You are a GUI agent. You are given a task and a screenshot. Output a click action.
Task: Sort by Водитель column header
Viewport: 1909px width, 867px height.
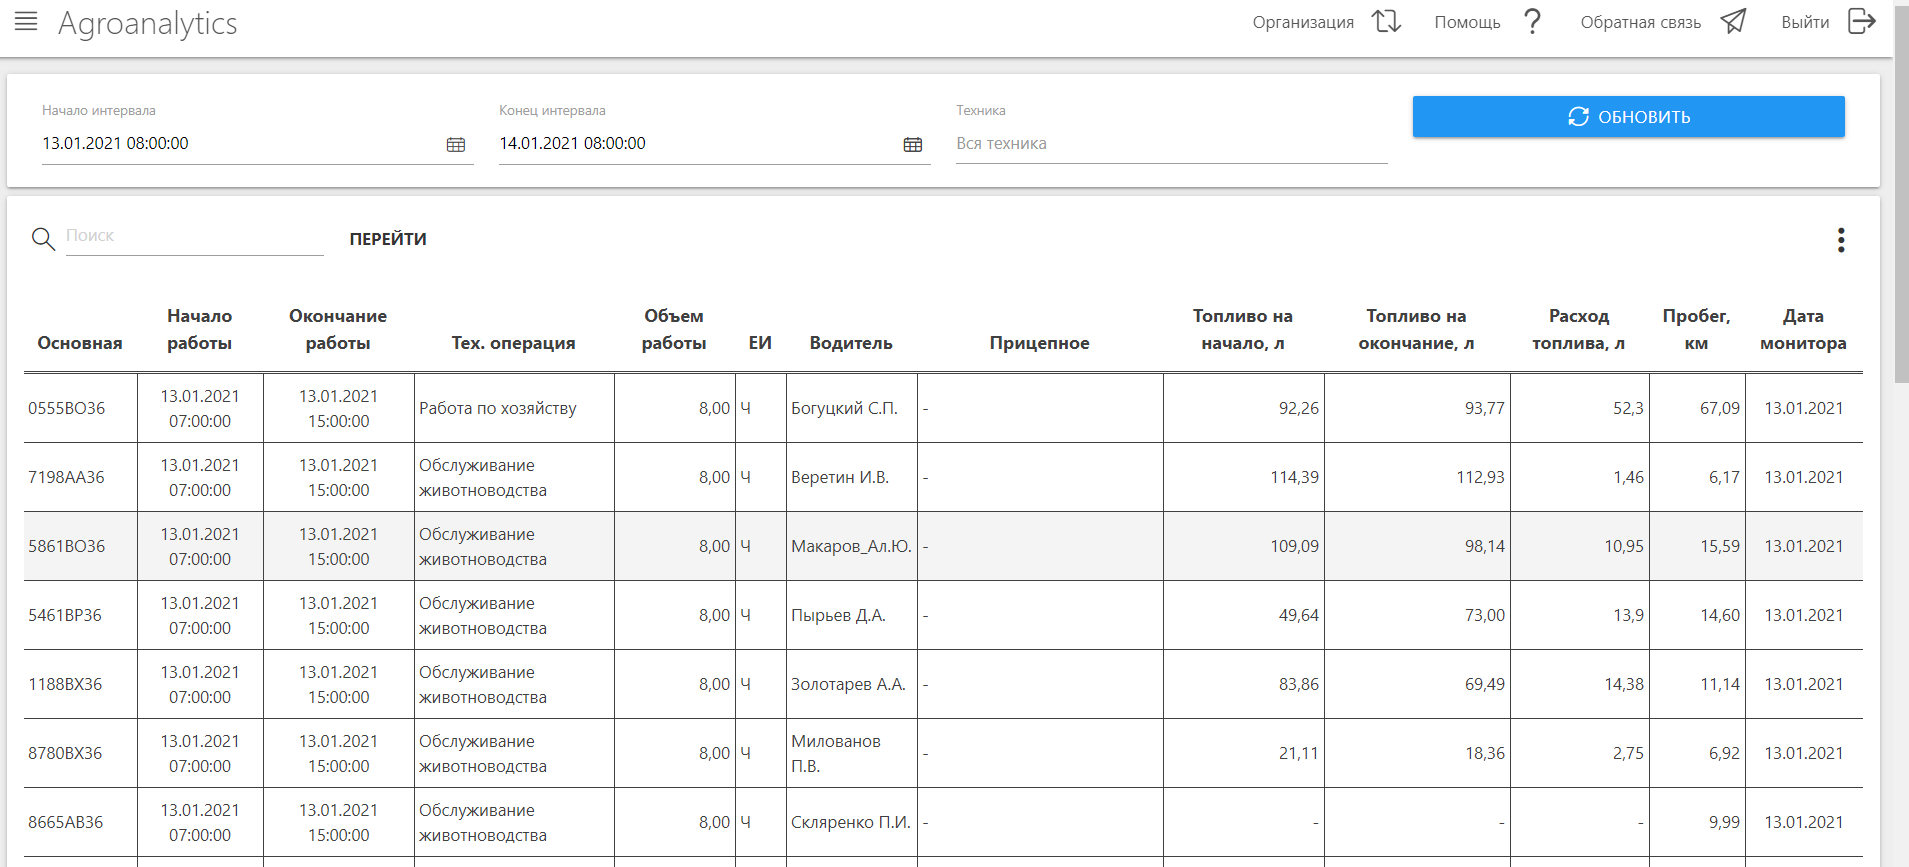click(x=850, y=343)
